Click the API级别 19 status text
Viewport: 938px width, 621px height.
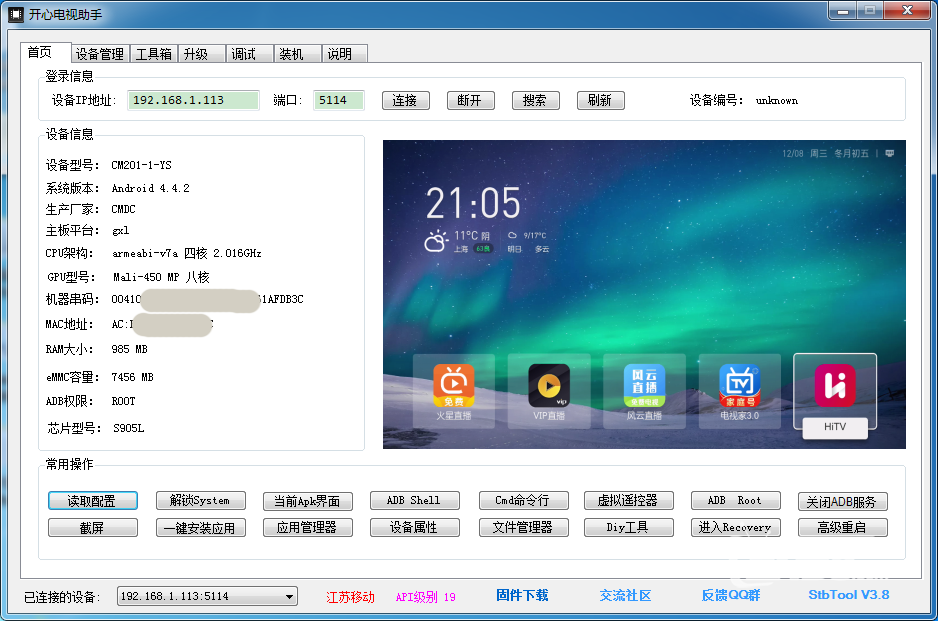click(425, 597)
